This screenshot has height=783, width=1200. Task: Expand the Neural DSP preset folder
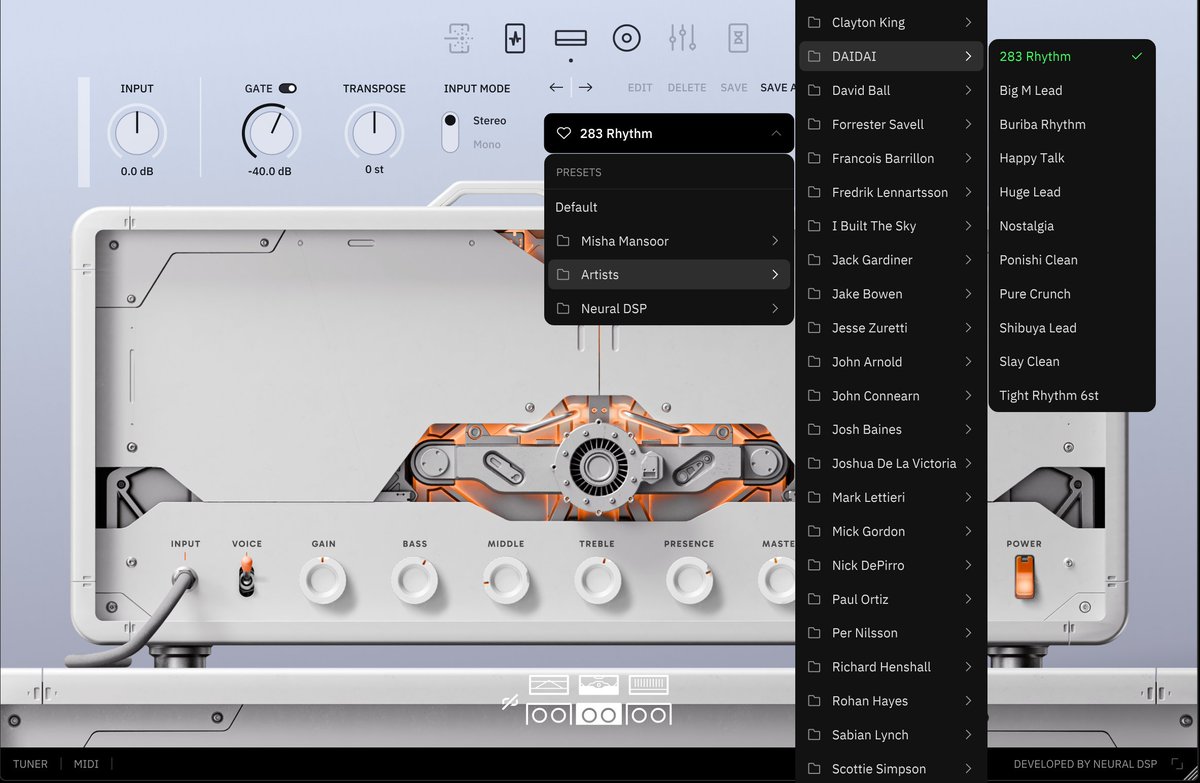tap(669, 309)
